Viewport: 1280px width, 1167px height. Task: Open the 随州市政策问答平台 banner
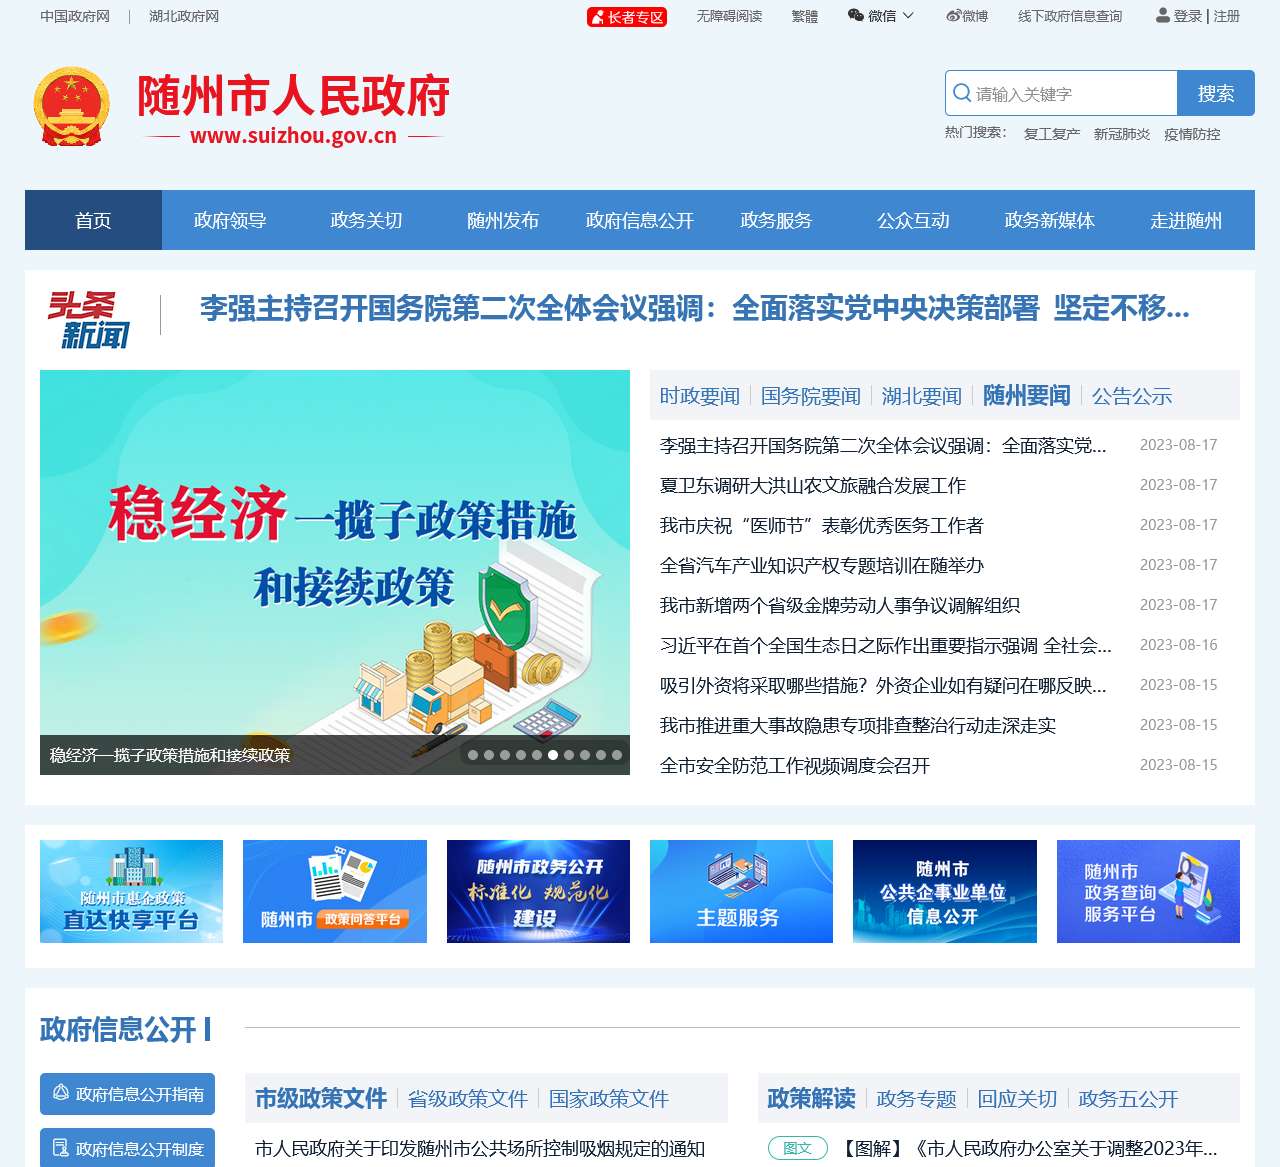tap(335, 891)
